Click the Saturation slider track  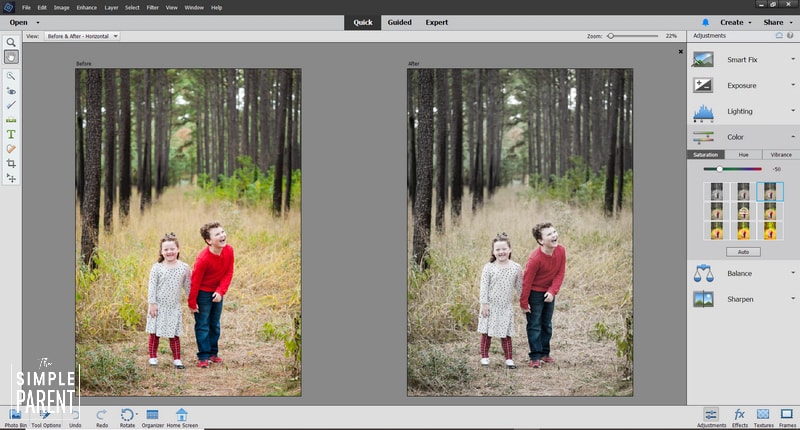[742, 169]
